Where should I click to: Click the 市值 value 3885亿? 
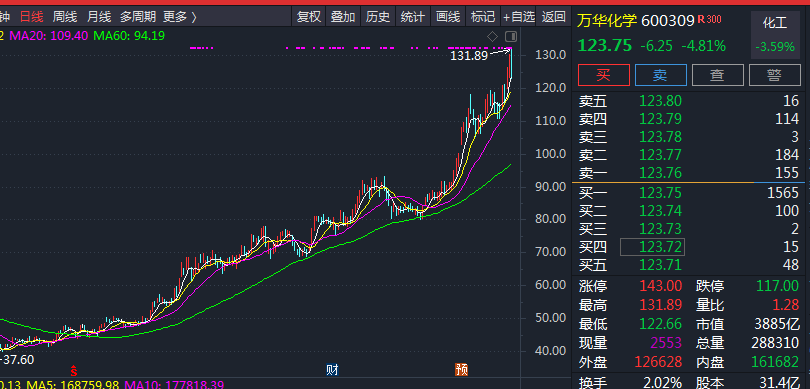click(777, 324)
